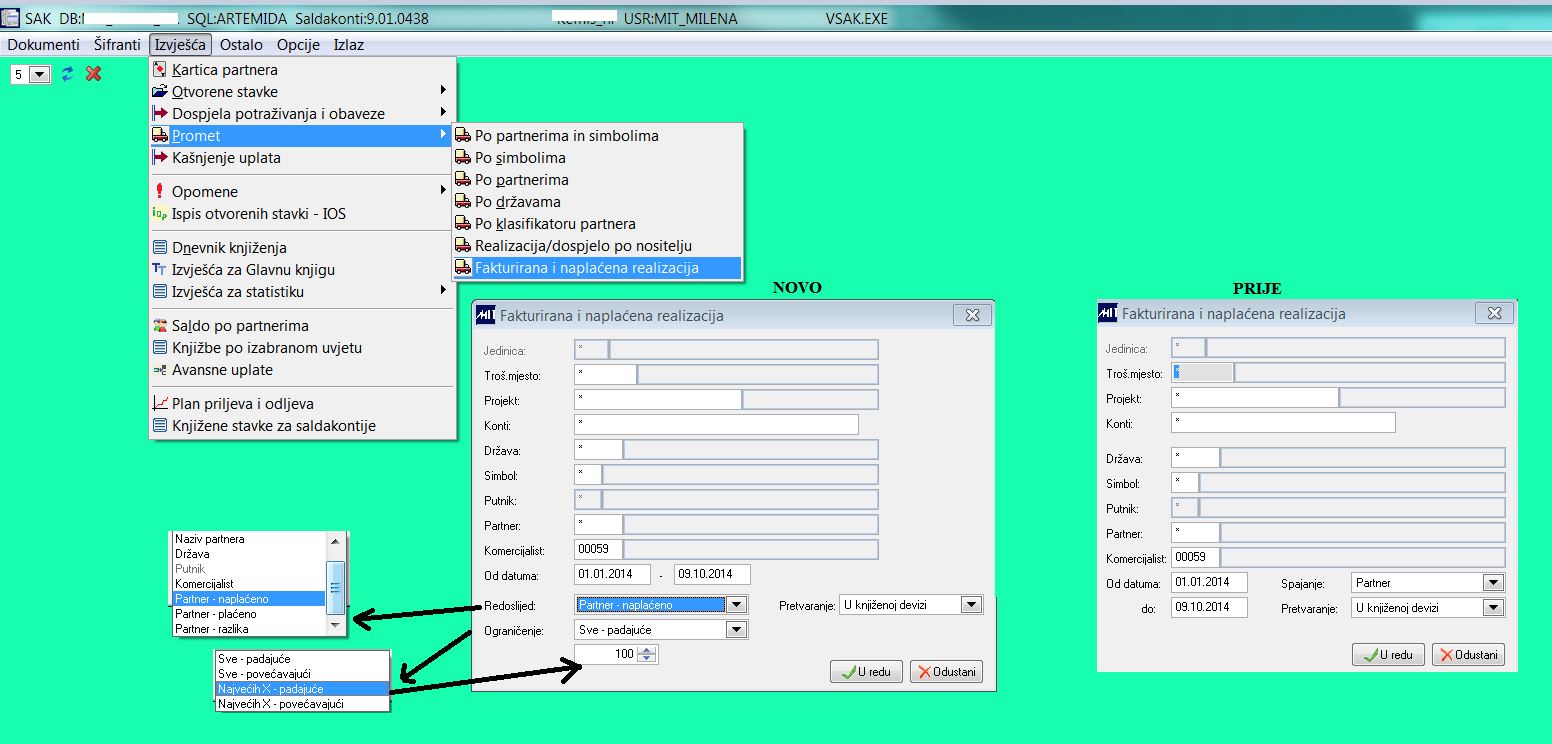Click U redu in the NOVO dialog
Screen dimensions: 1552x744
(866, 672)
